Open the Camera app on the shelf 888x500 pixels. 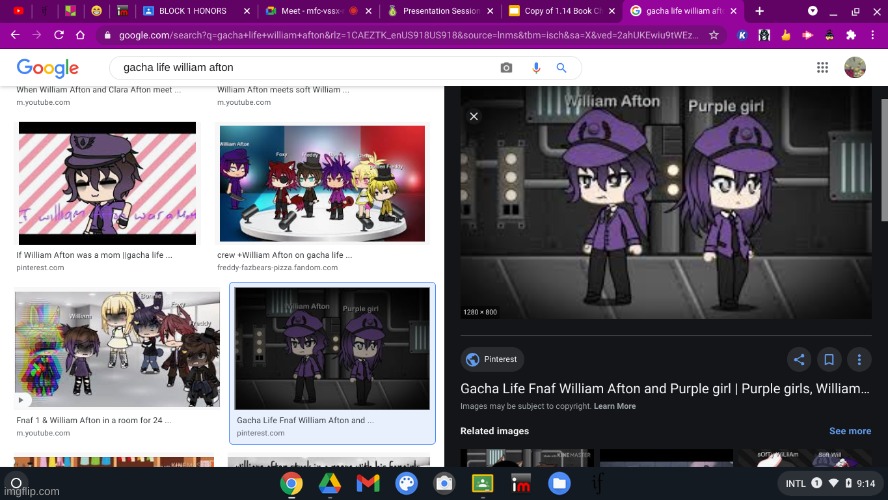(x=444, y=484)
